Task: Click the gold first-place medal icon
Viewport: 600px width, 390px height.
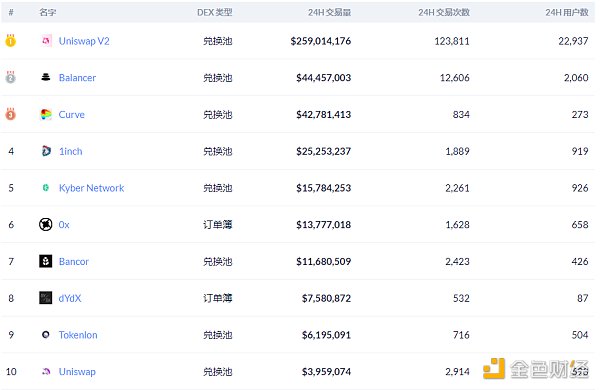Action: point(10,40)
